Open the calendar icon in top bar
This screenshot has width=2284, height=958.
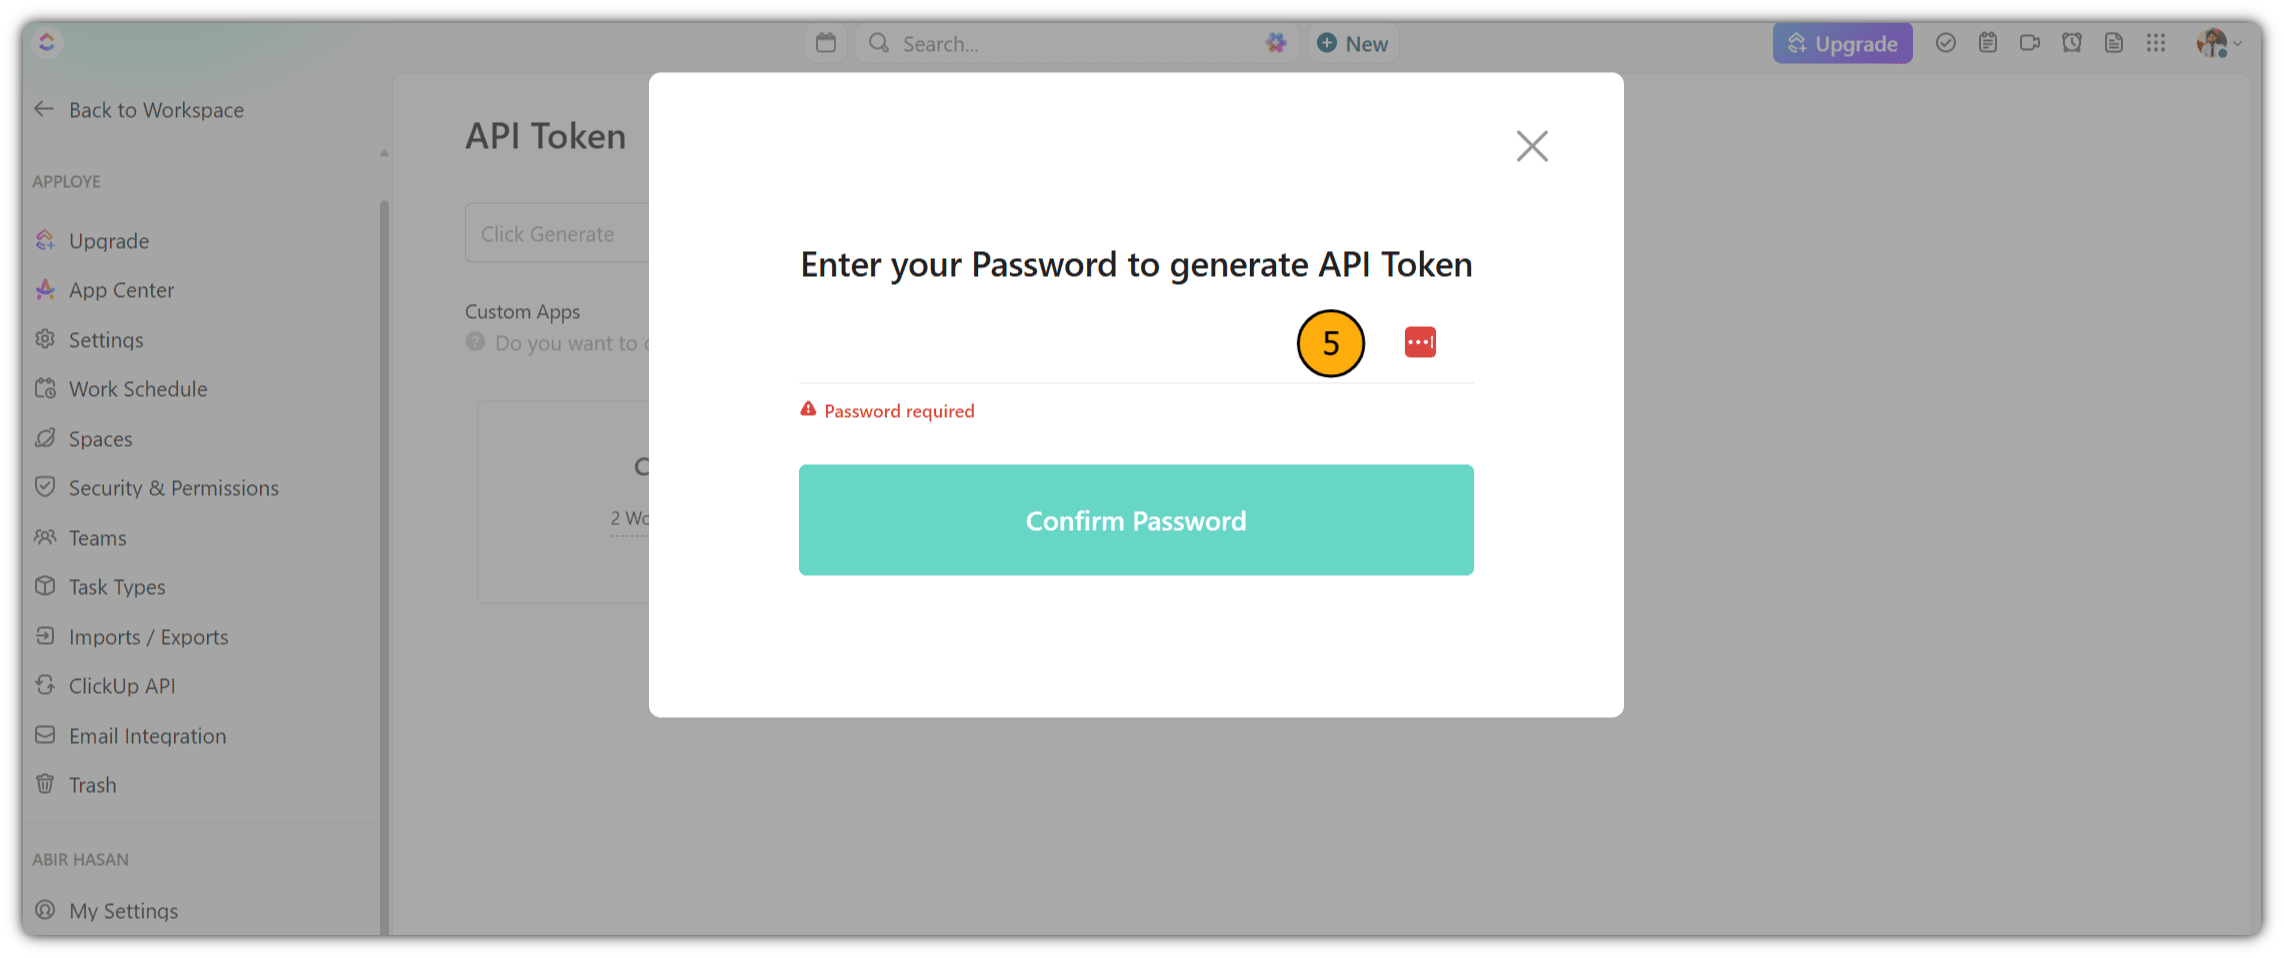(x=825, y=43)
